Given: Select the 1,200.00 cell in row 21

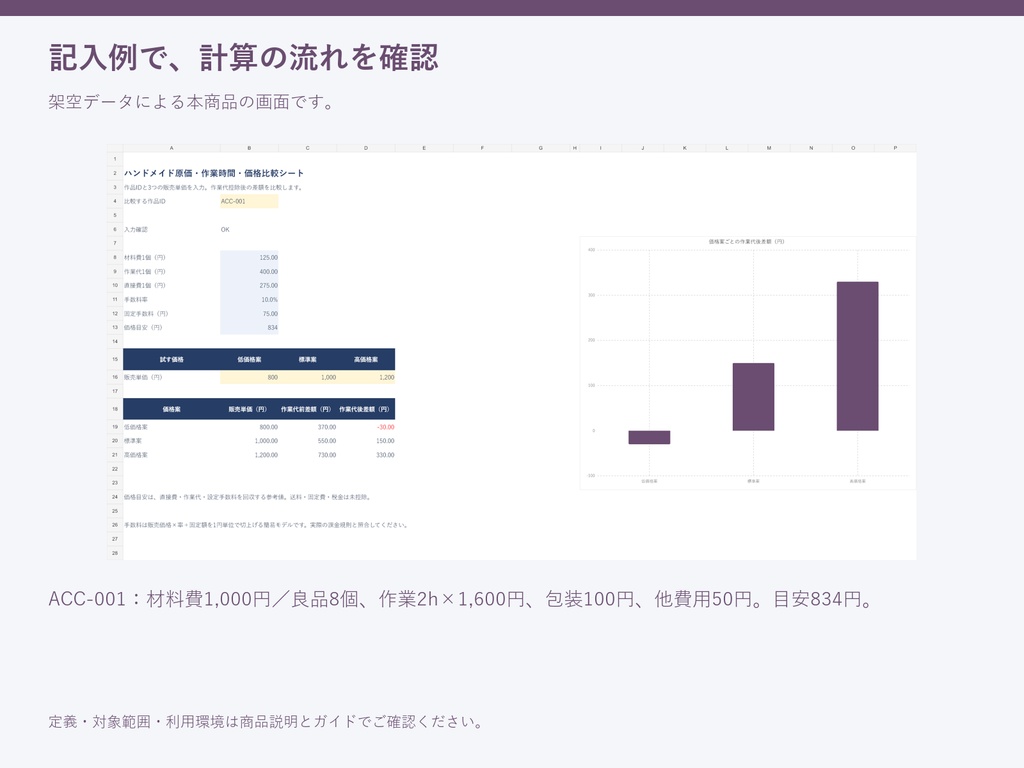Looking at the screenshot, I should tap(249, 455).
